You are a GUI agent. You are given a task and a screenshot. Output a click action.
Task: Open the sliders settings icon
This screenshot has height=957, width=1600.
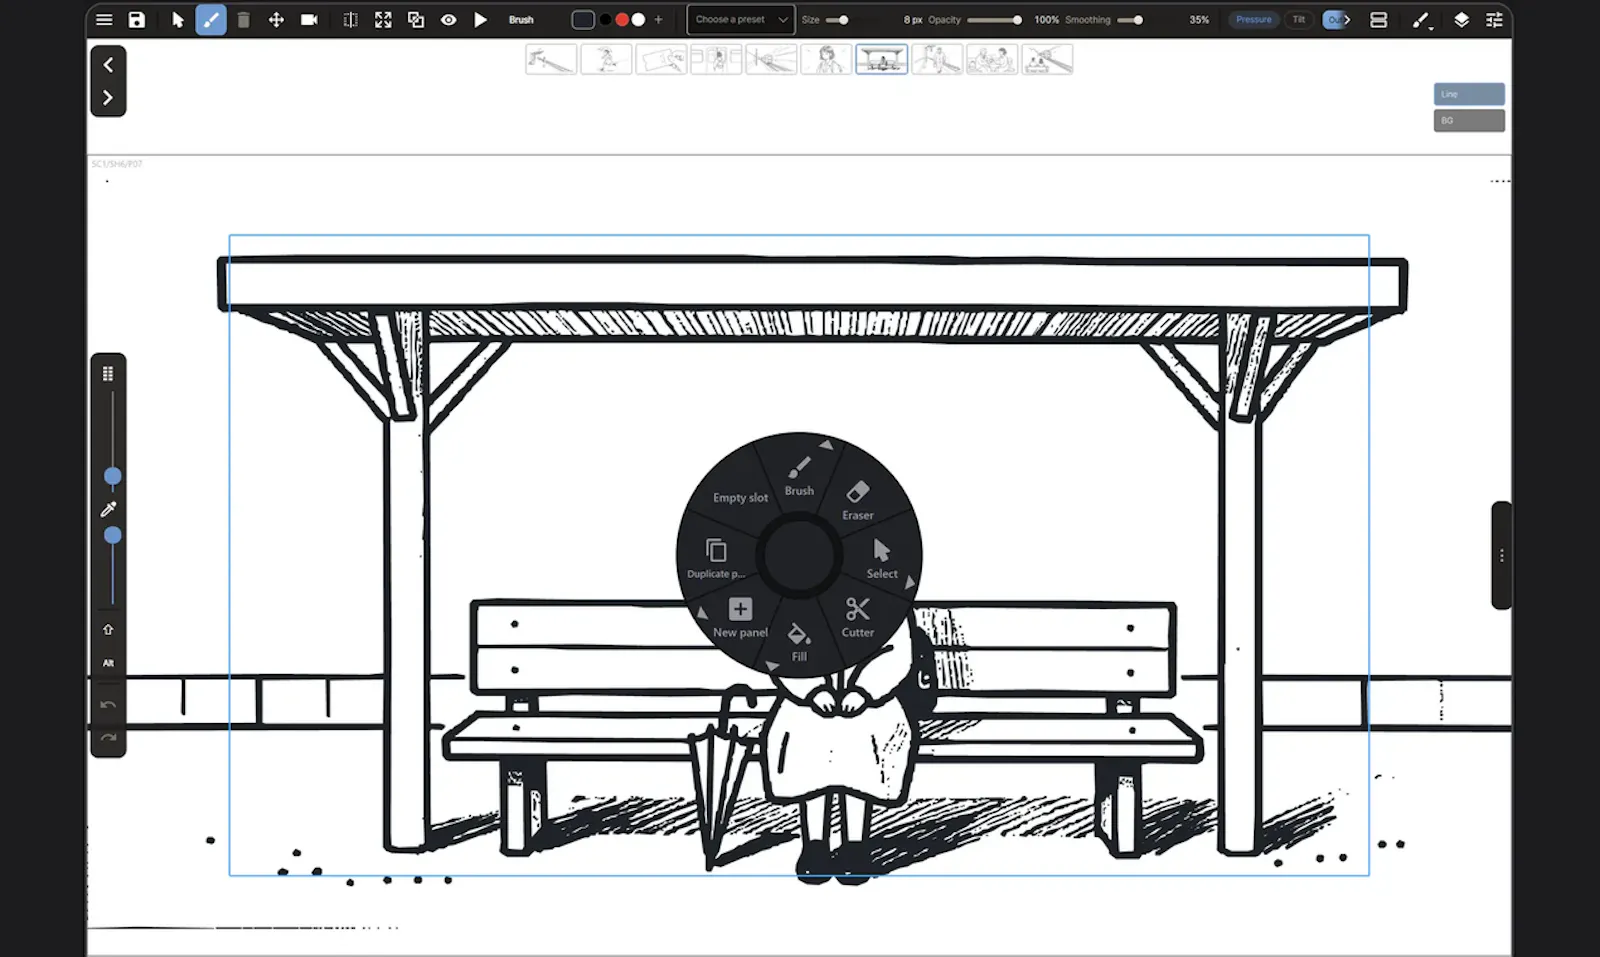pyautogui.click(x=1494, y=20)
